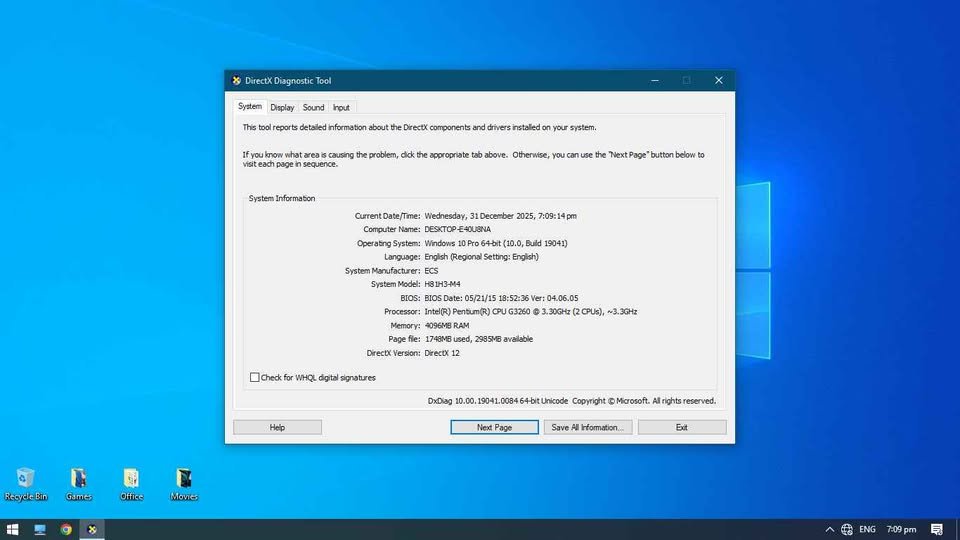
Task: Click the DxDiag version copyright line
Action: point(571,401)
